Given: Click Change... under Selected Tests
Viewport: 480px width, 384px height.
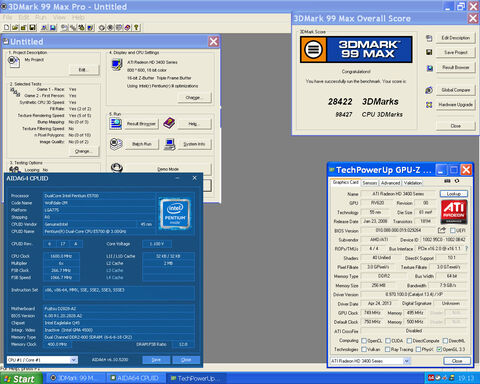Looking at the screenshot, I should [84, 151].
